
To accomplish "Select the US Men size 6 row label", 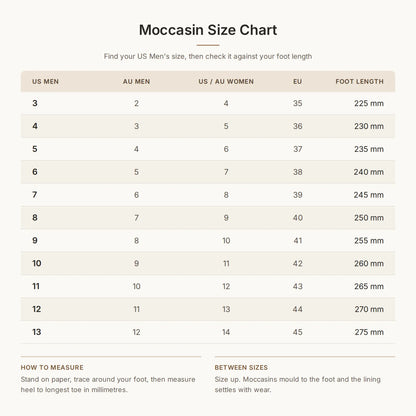I will coord(35,172).
